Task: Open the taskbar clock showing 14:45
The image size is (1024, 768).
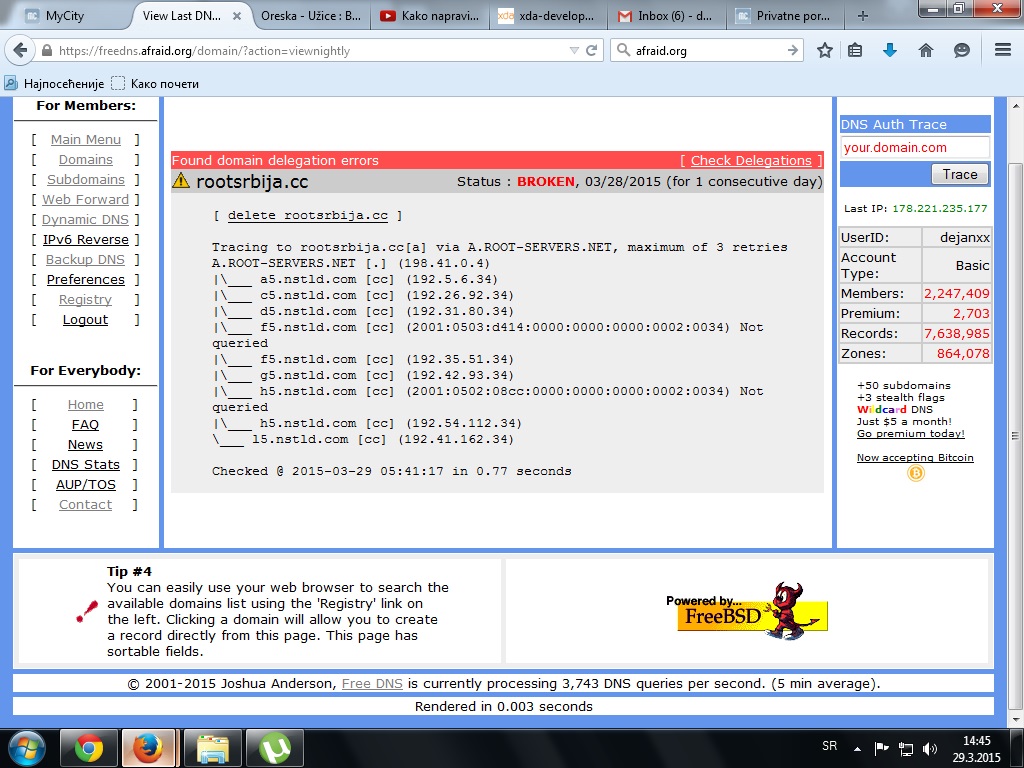Action: coord(976,749)
